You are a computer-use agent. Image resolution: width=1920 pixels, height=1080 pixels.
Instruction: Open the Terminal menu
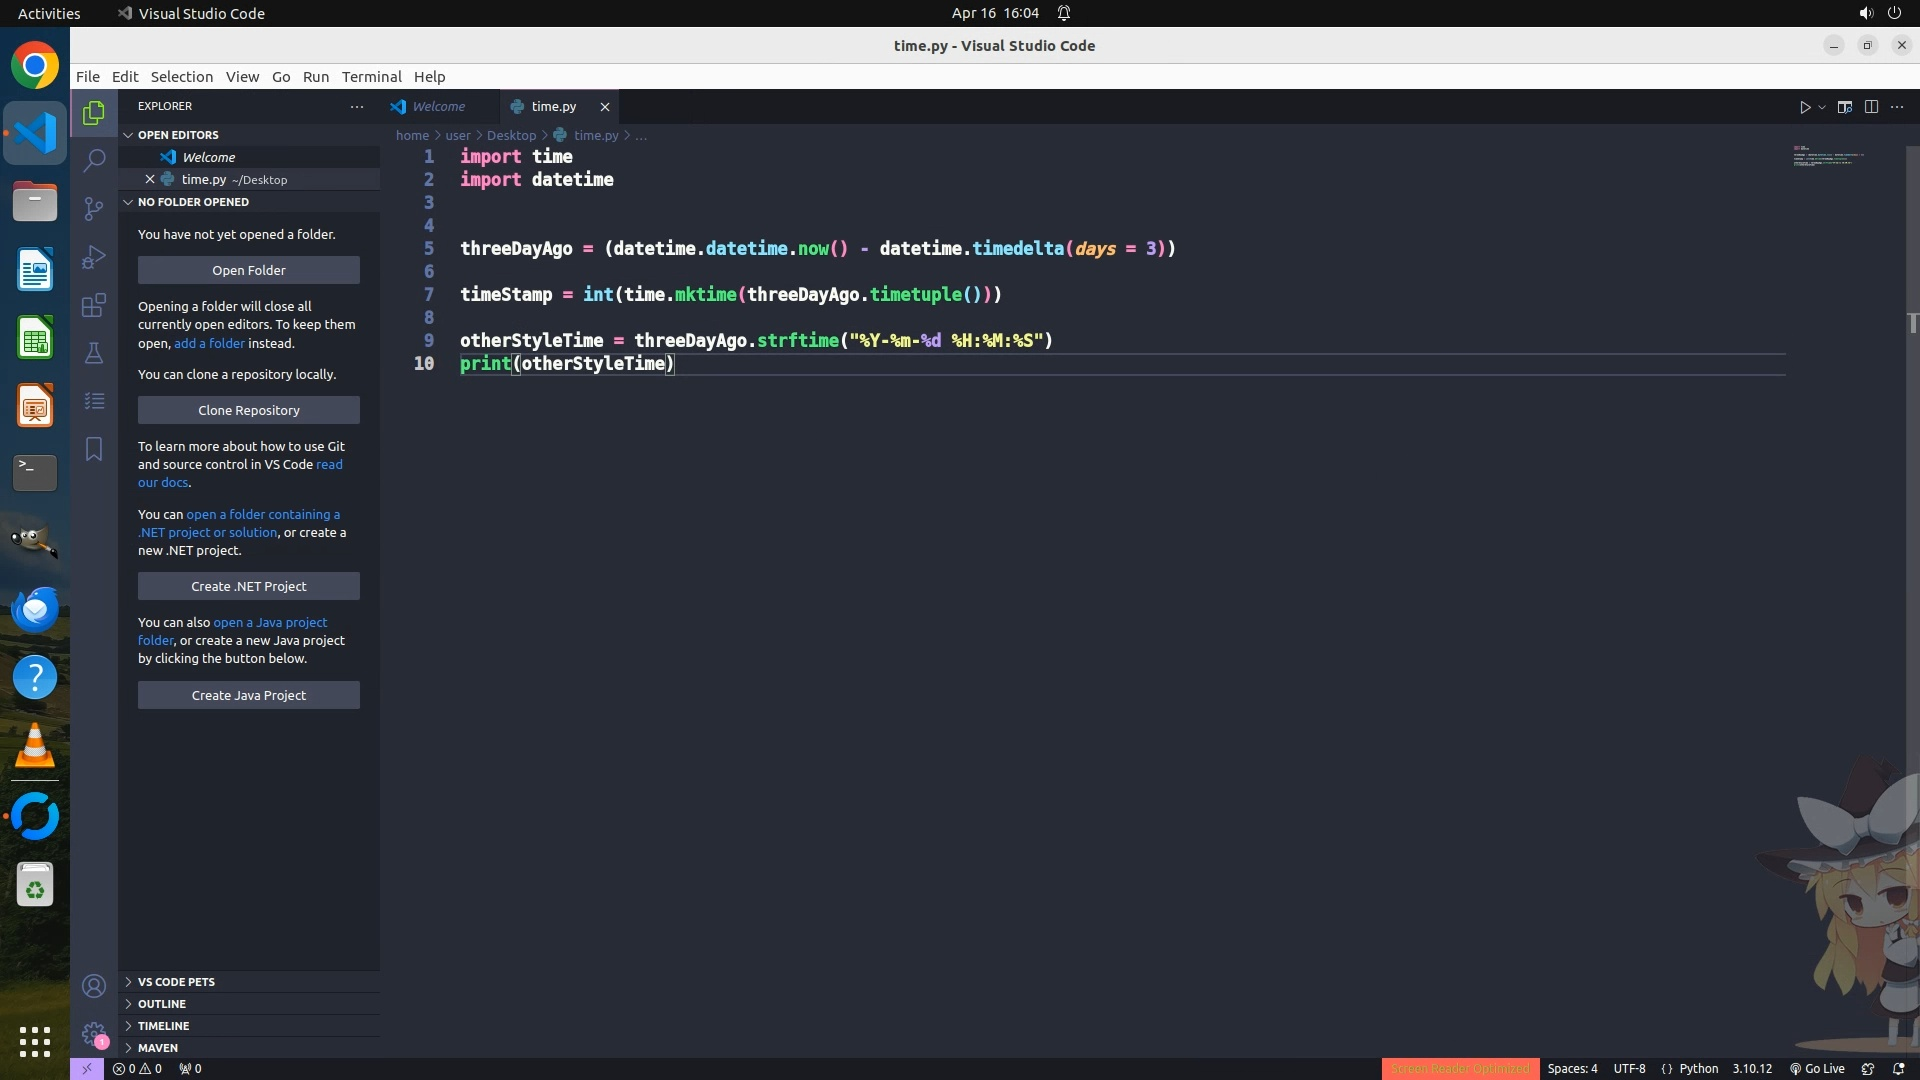pos(371,77)
